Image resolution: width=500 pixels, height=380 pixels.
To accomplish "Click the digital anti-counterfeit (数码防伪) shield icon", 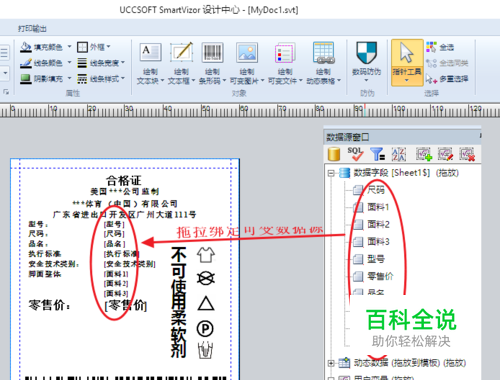I will coord(366,53).
